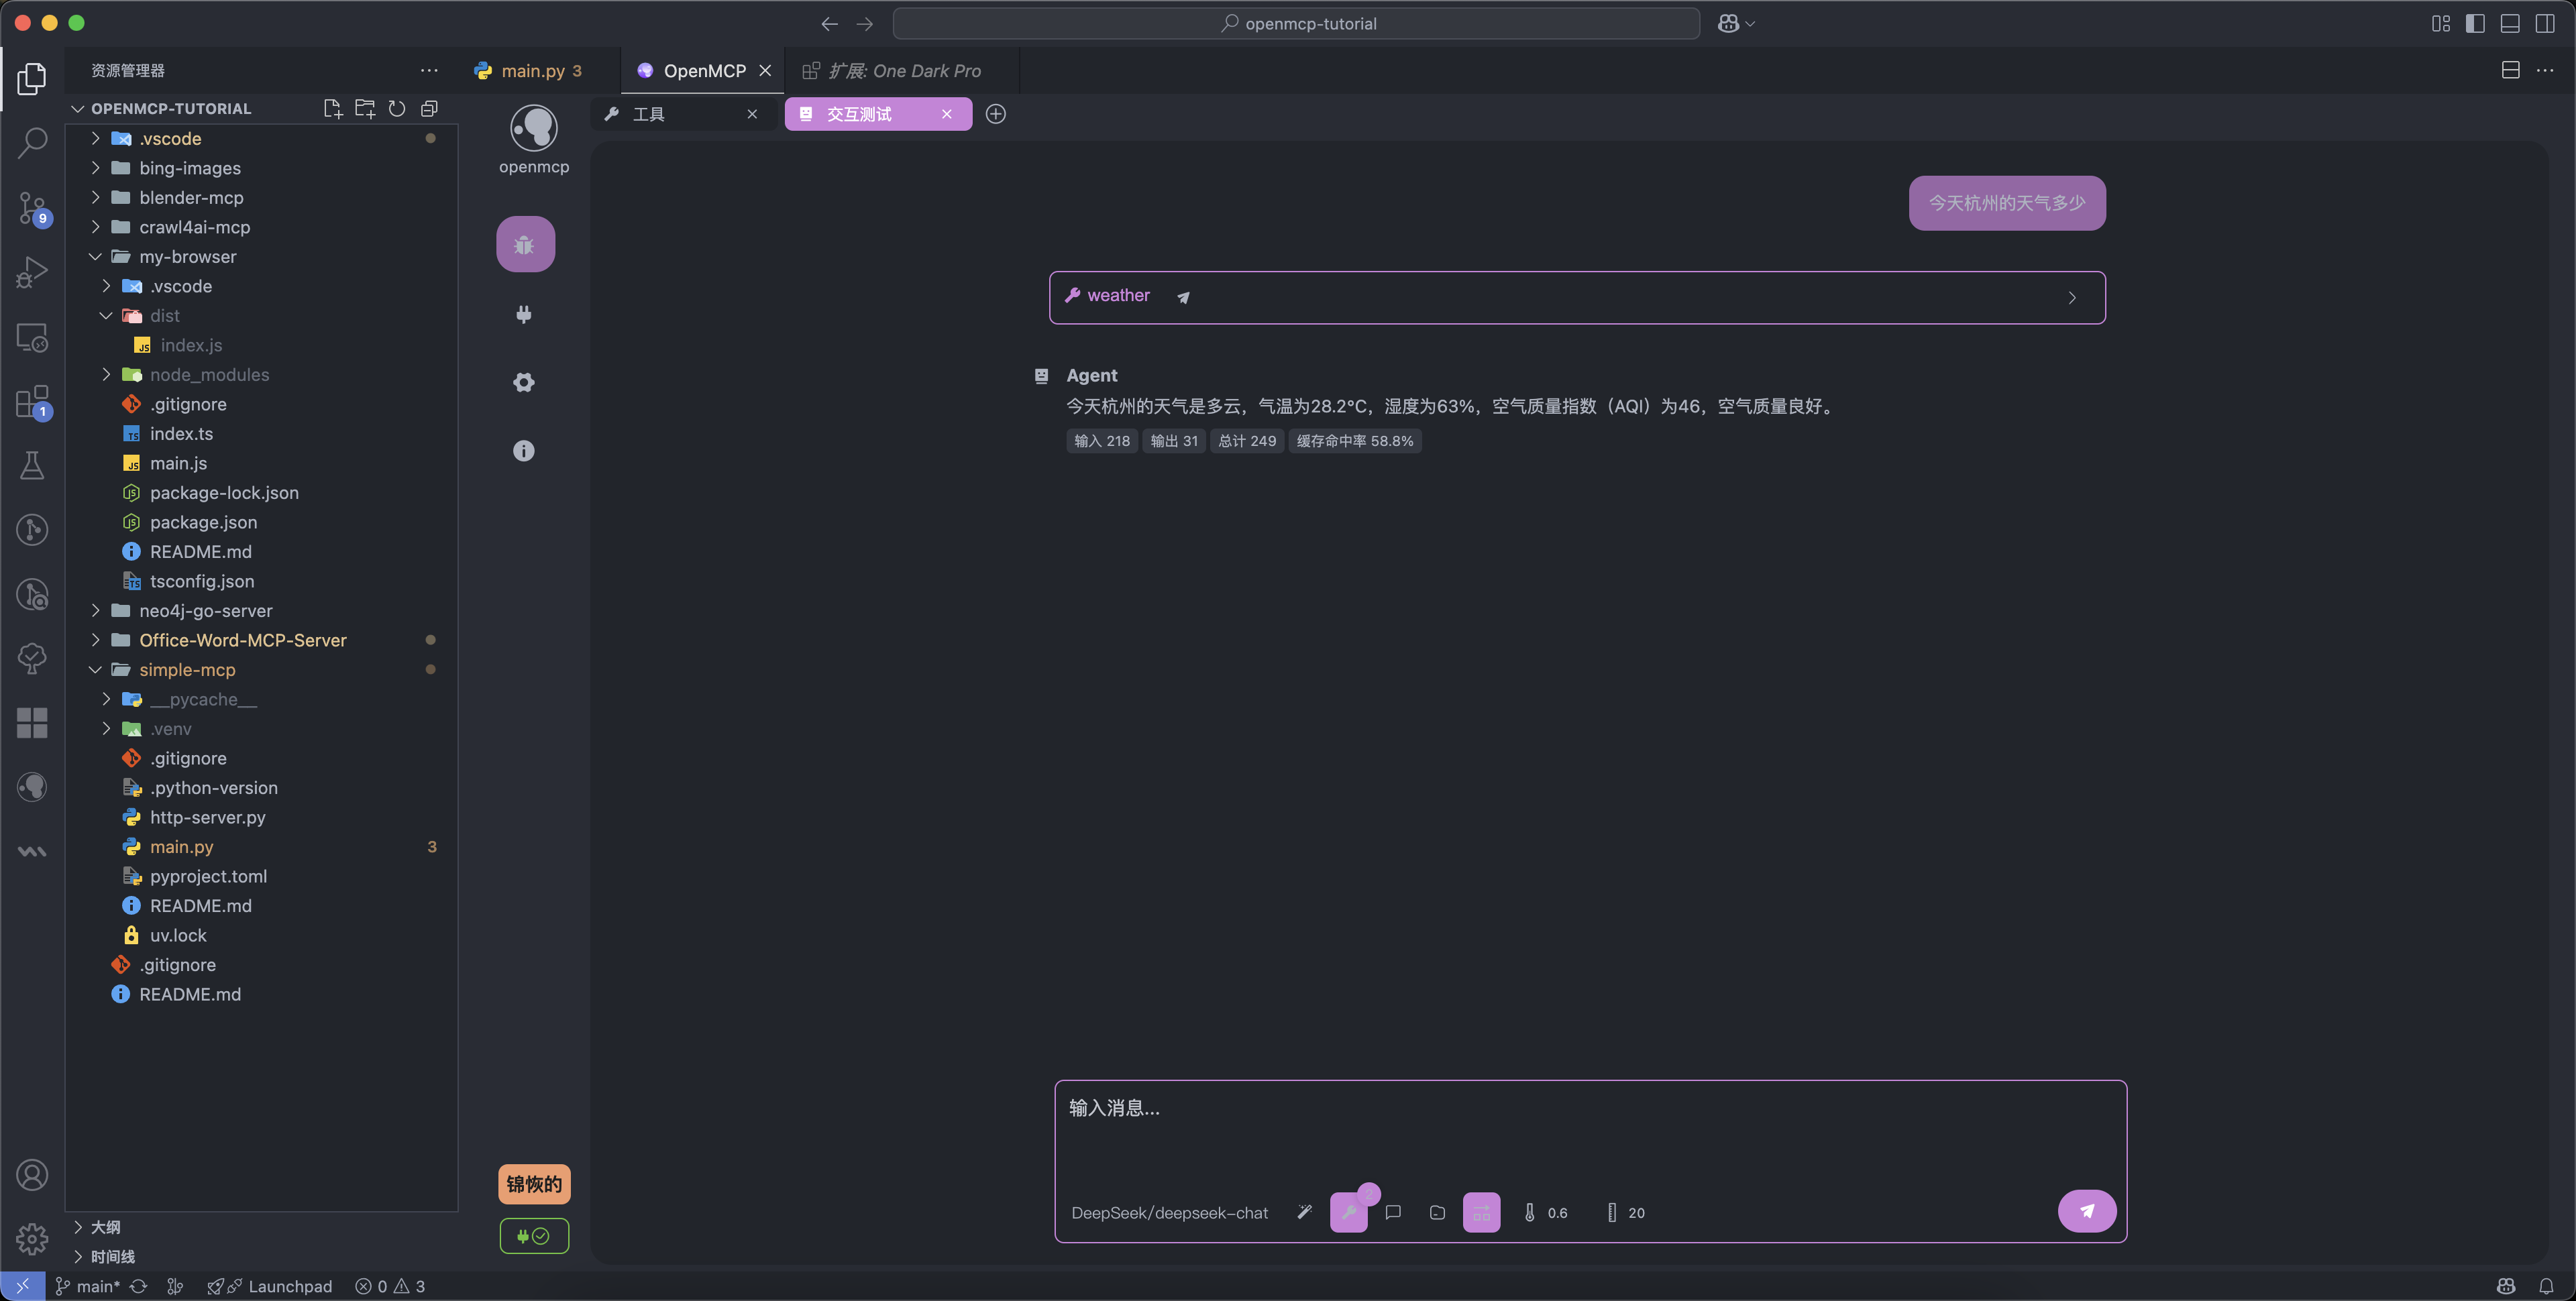The height and width of the screenshot is (1301, 2576).
Task: Open the OpenMCP info icon
Action: 523,450
